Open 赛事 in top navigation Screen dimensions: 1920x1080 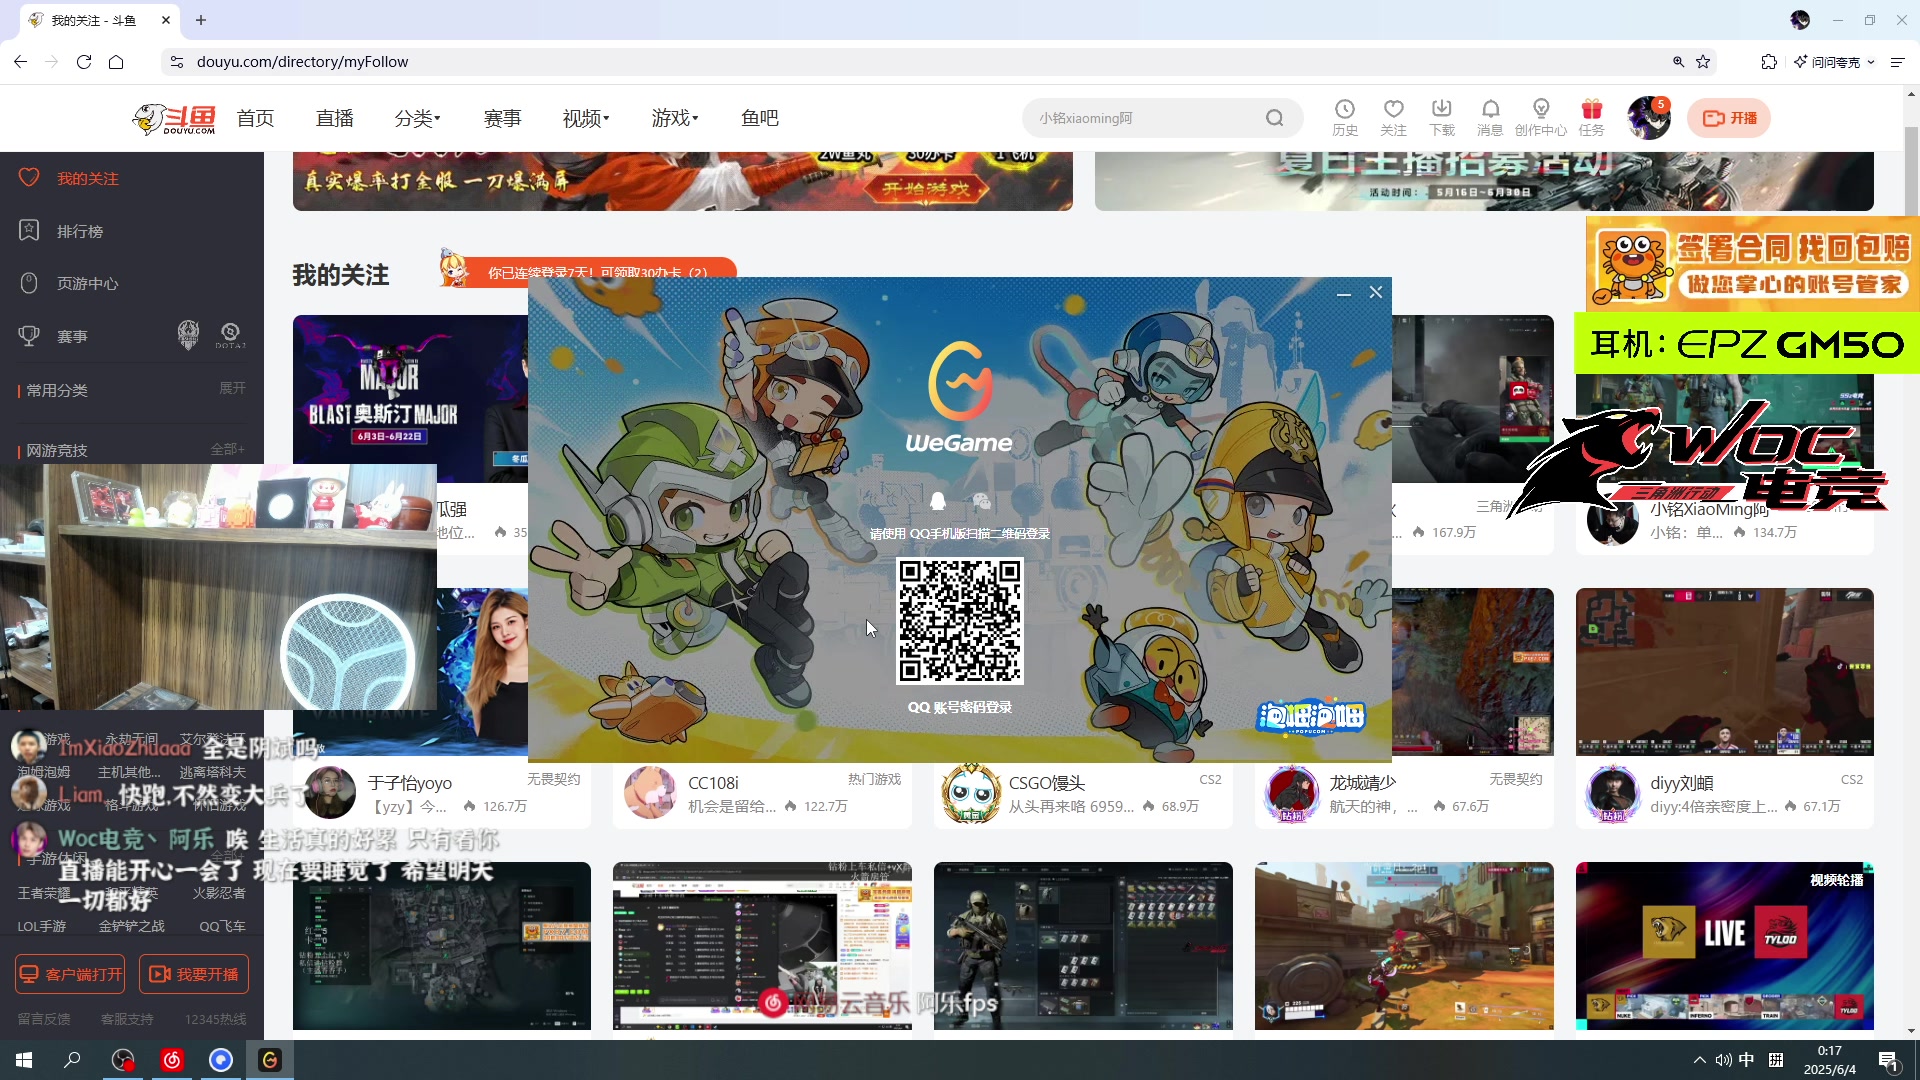click(x=502, y=118)
